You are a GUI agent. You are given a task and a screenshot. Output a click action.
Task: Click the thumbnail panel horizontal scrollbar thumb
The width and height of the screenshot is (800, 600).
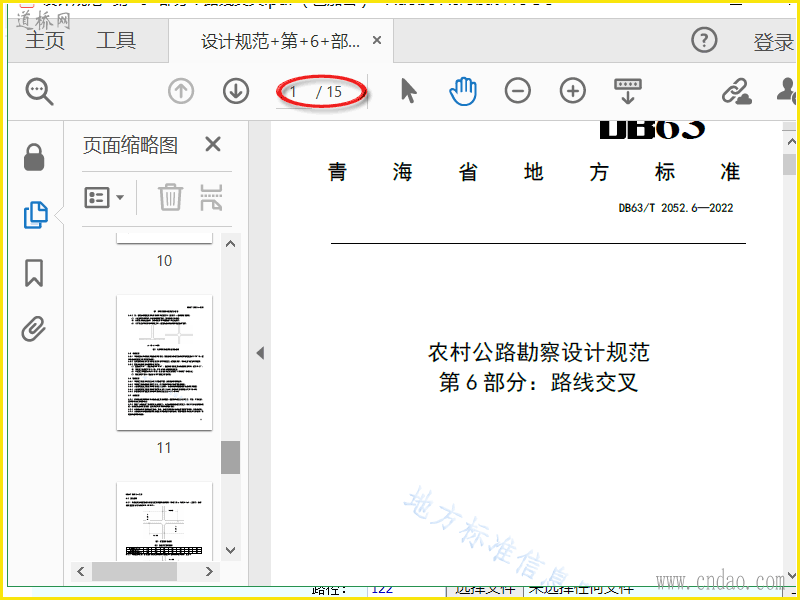click(134, 571)
